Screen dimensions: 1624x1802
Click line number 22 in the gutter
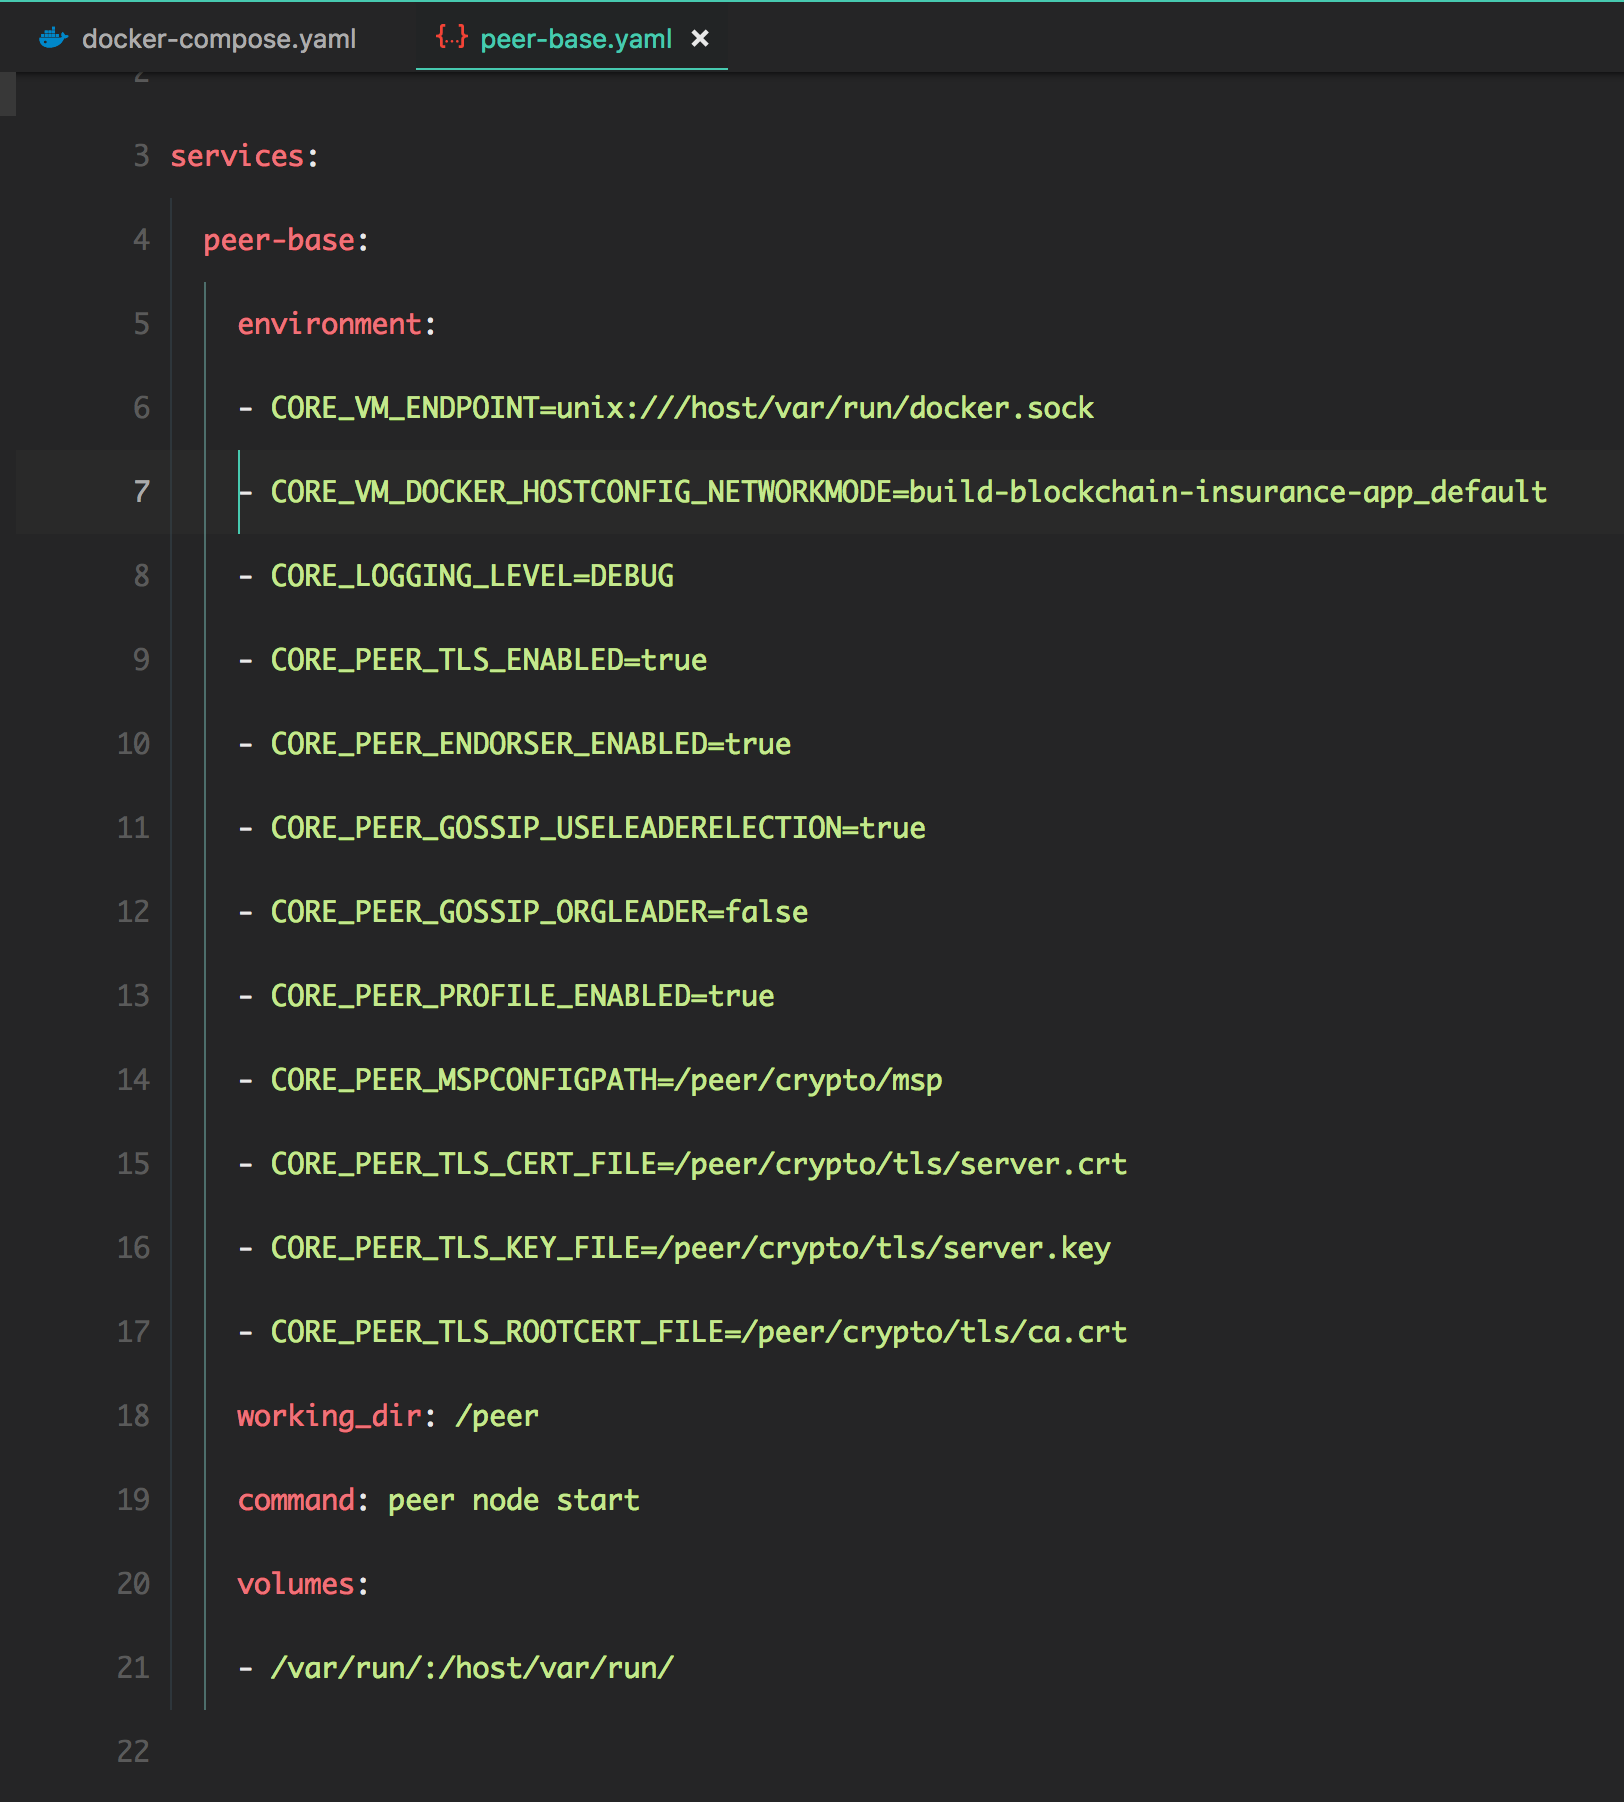[x=133, y=1752]
